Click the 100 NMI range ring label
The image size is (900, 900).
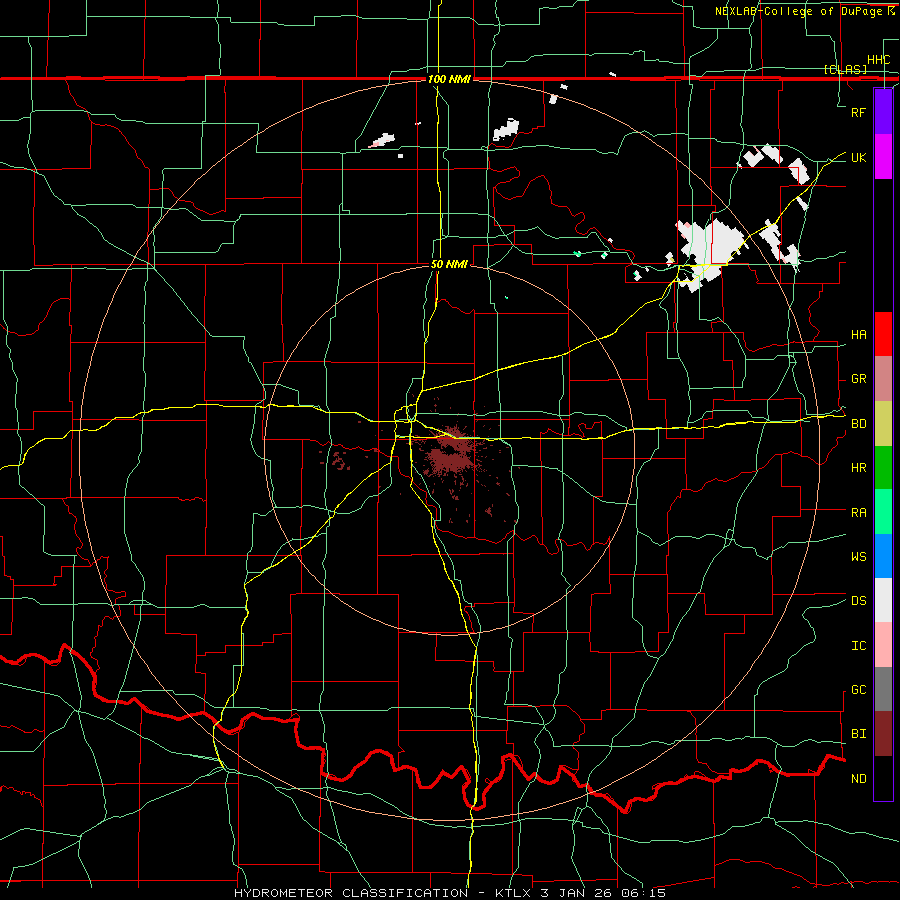(449, 79)
